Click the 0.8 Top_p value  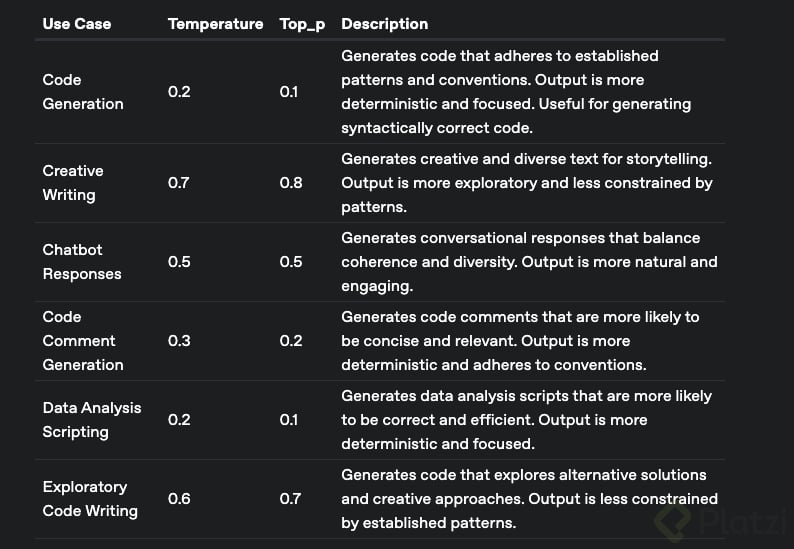291,183
